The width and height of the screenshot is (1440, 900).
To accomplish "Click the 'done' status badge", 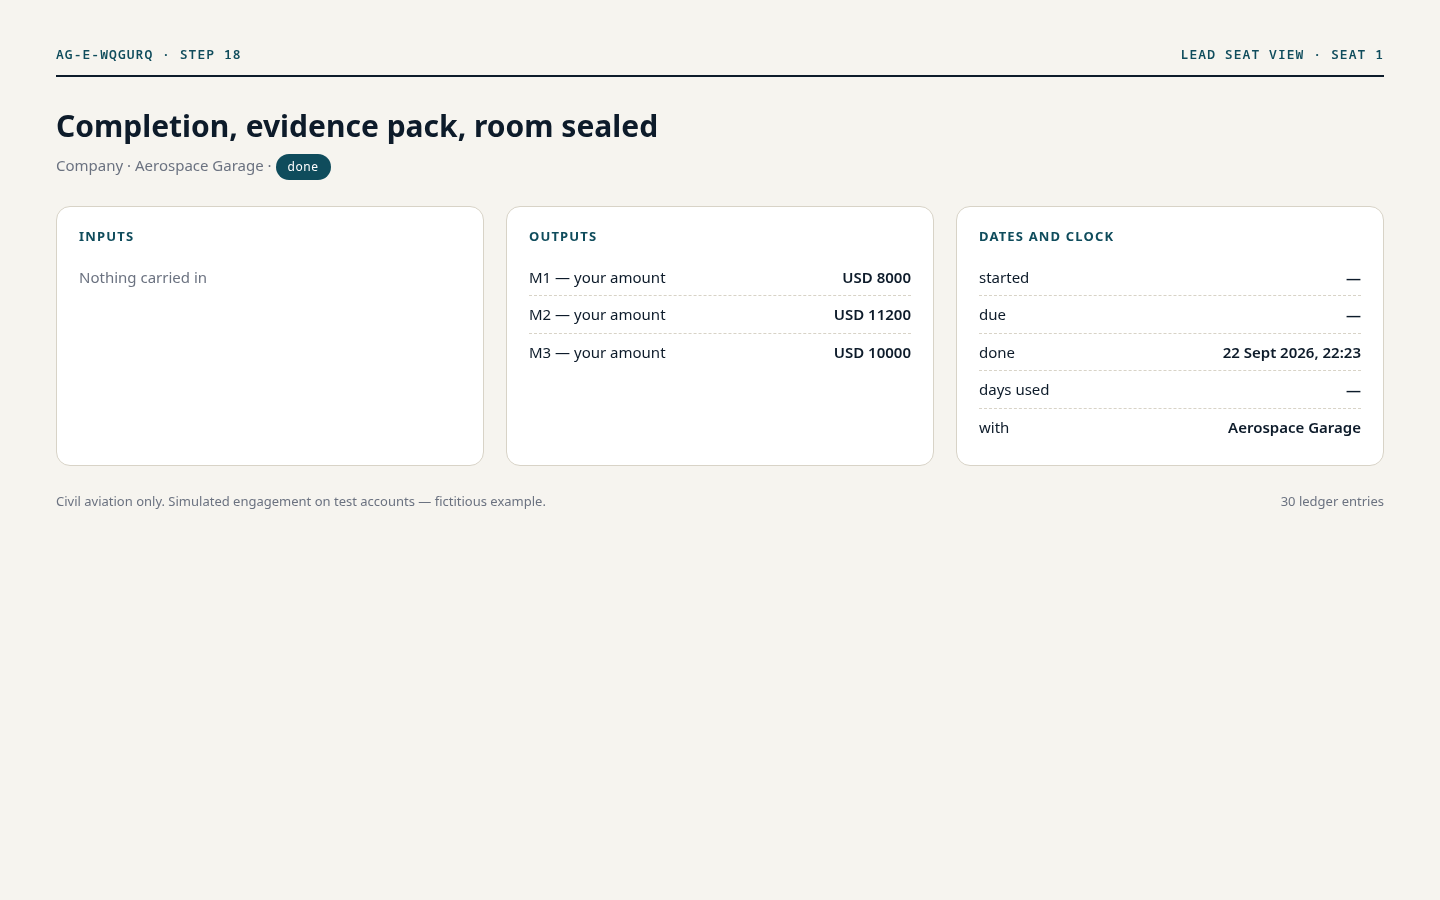I will click(x=303, y=167).
